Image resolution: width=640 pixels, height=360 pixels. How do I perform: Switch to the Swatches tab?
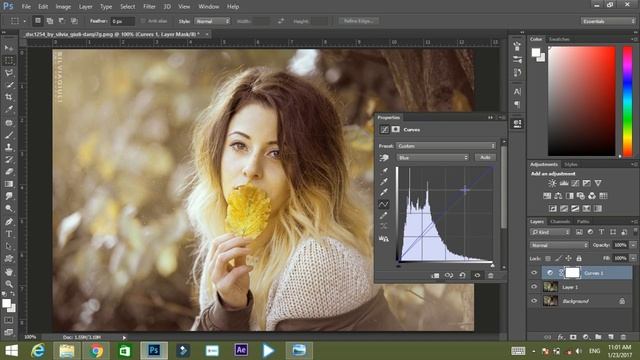tap(559, 39)
